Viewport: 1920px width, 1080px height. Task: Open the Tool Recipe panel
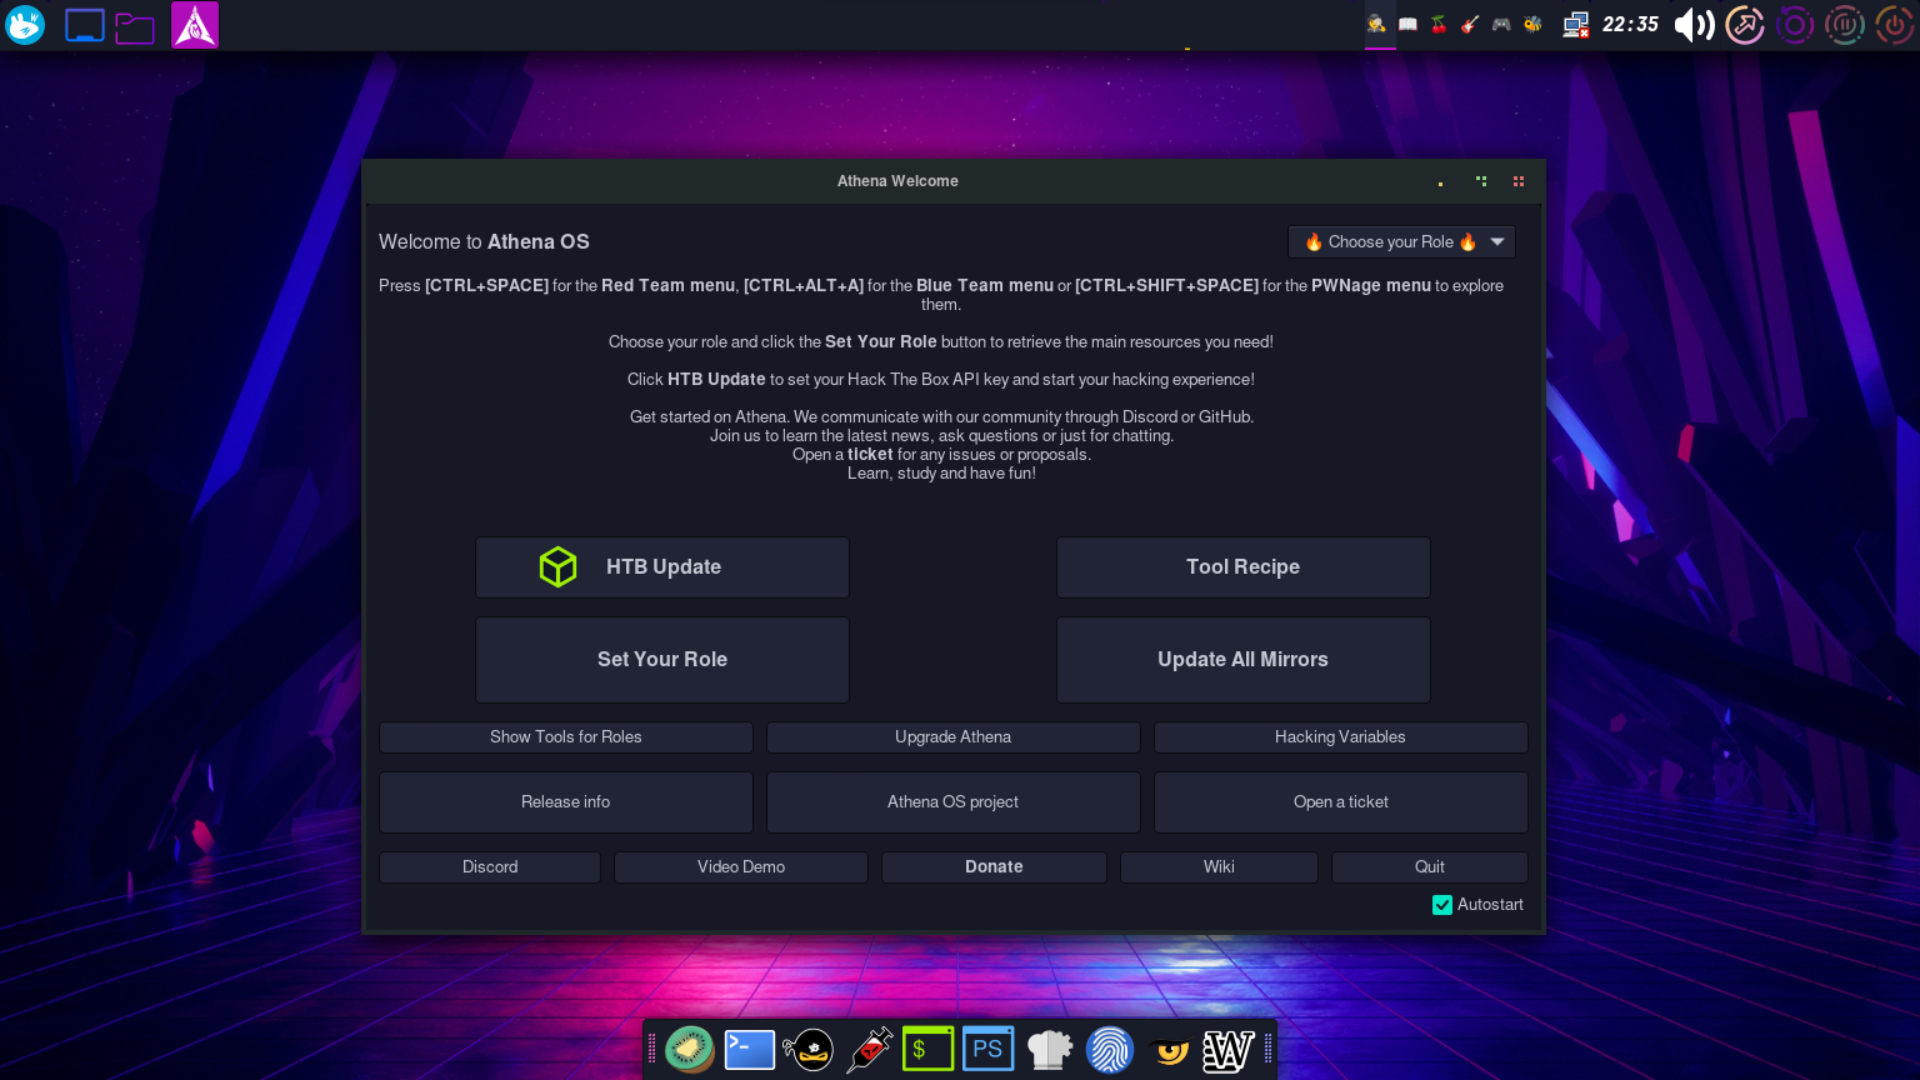[1242, 566]
